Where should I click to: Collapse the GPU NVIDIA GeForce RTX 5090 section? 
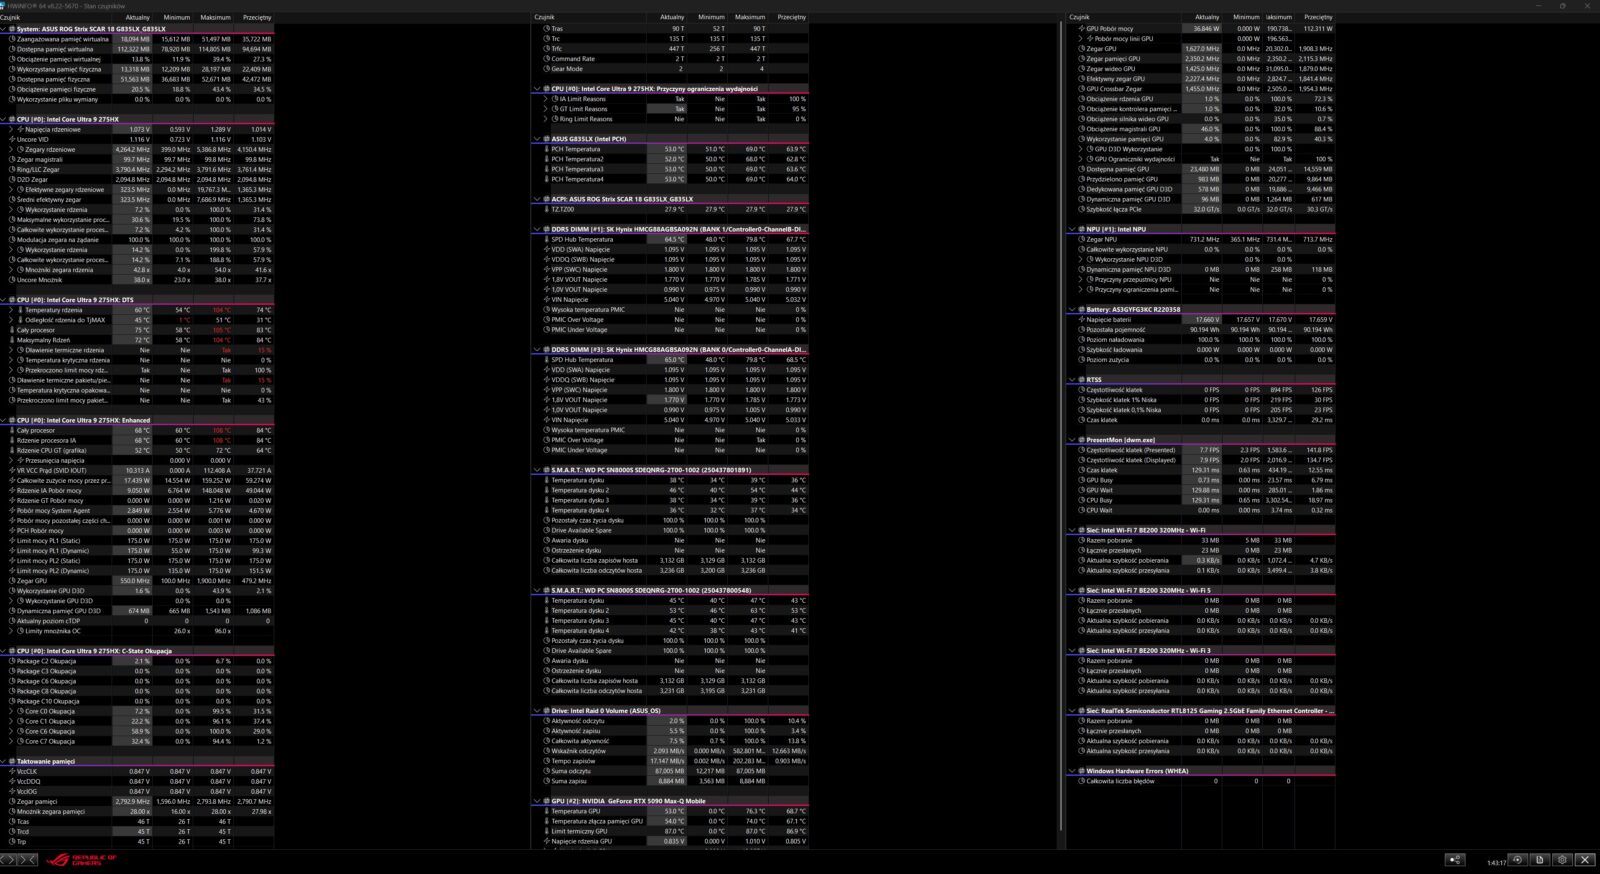coord(537,801)
